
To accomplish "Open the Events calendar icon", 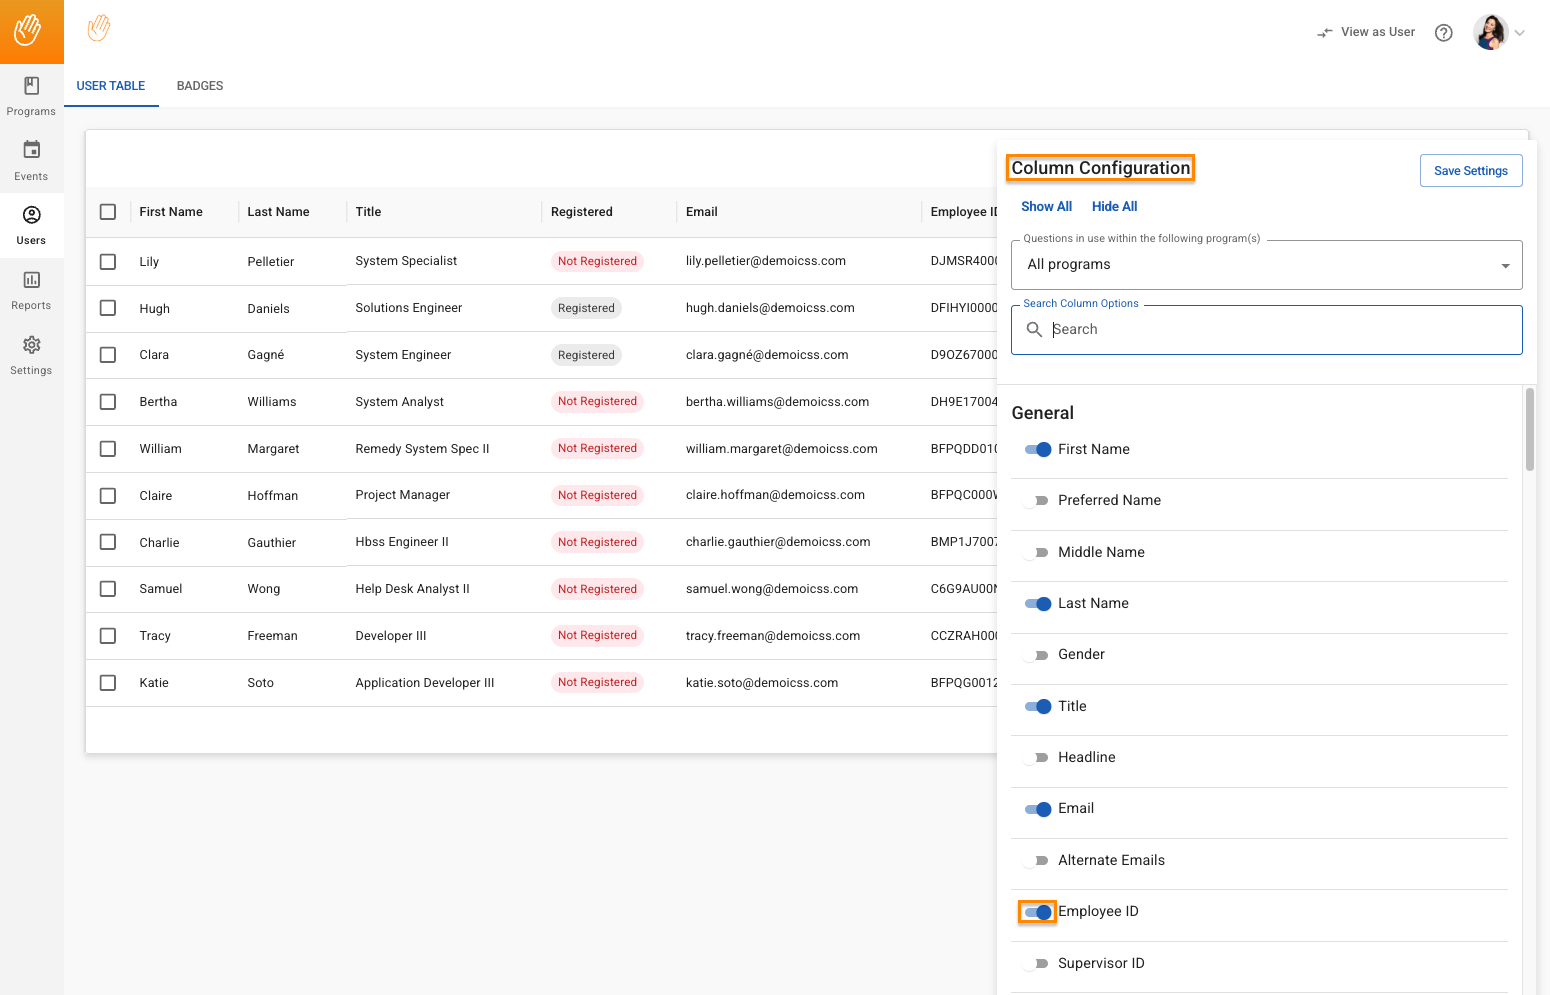I will pyautogui.click(x=31, y=151).
